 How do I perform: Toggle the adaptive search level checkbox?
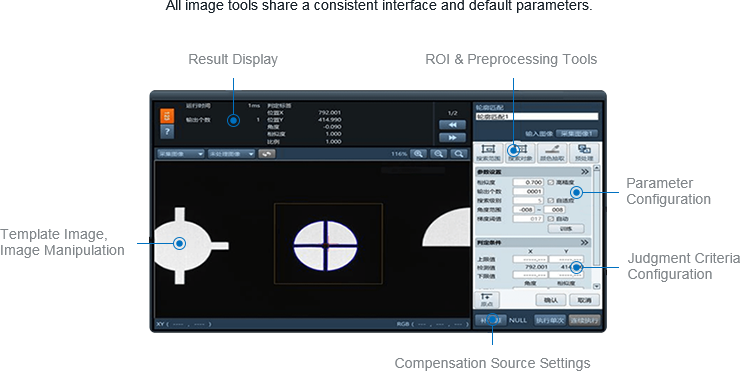[551, 200]
